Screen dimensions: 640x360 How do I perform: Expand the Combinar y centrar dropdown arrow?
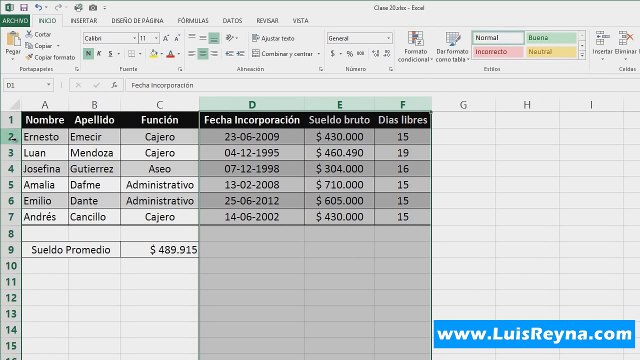(x=319, y=53)
